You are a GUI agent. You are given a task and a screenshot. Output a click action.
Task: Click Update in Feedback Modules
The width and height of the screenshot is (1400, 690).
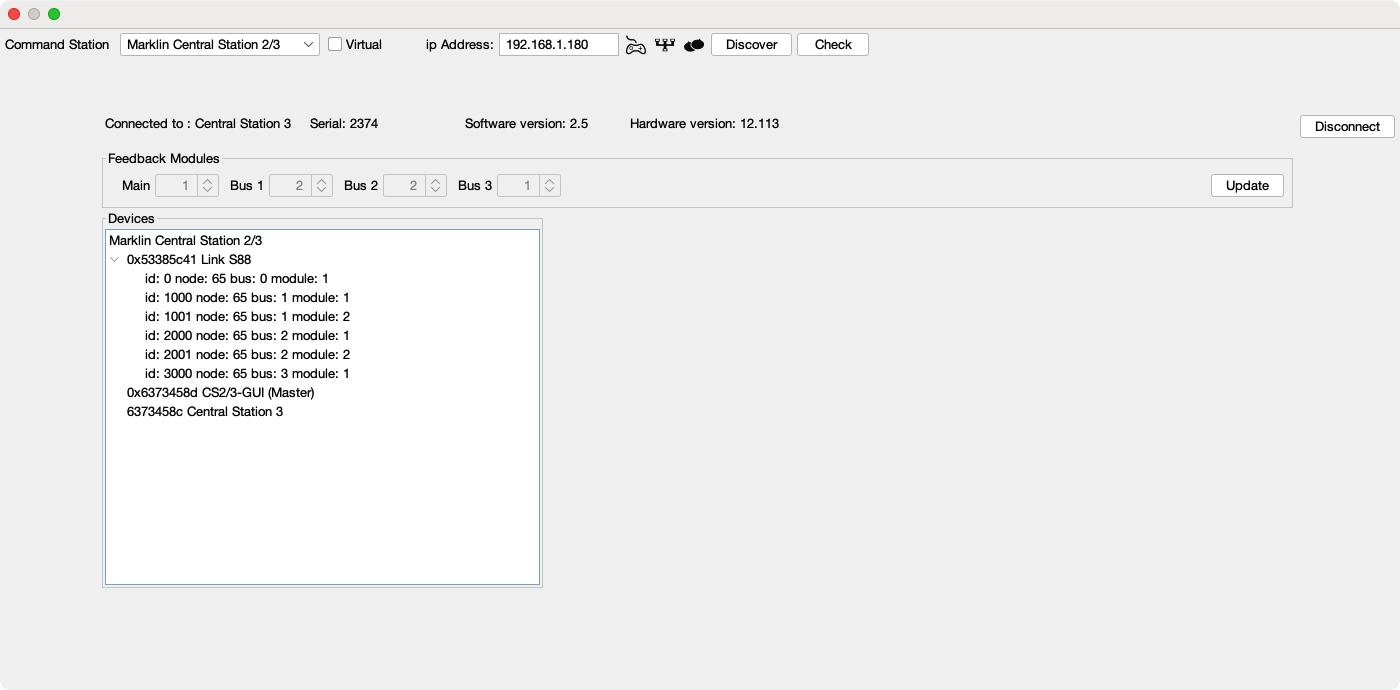1247,185
